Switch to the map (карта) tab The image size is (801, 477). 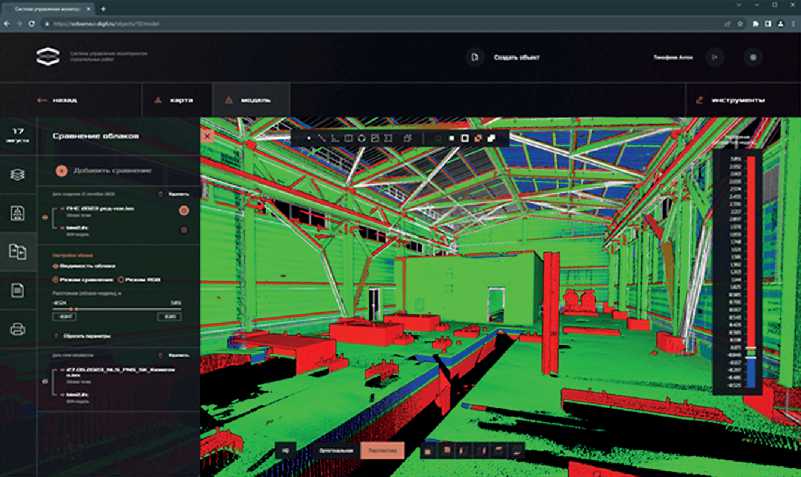click(174, 100)
